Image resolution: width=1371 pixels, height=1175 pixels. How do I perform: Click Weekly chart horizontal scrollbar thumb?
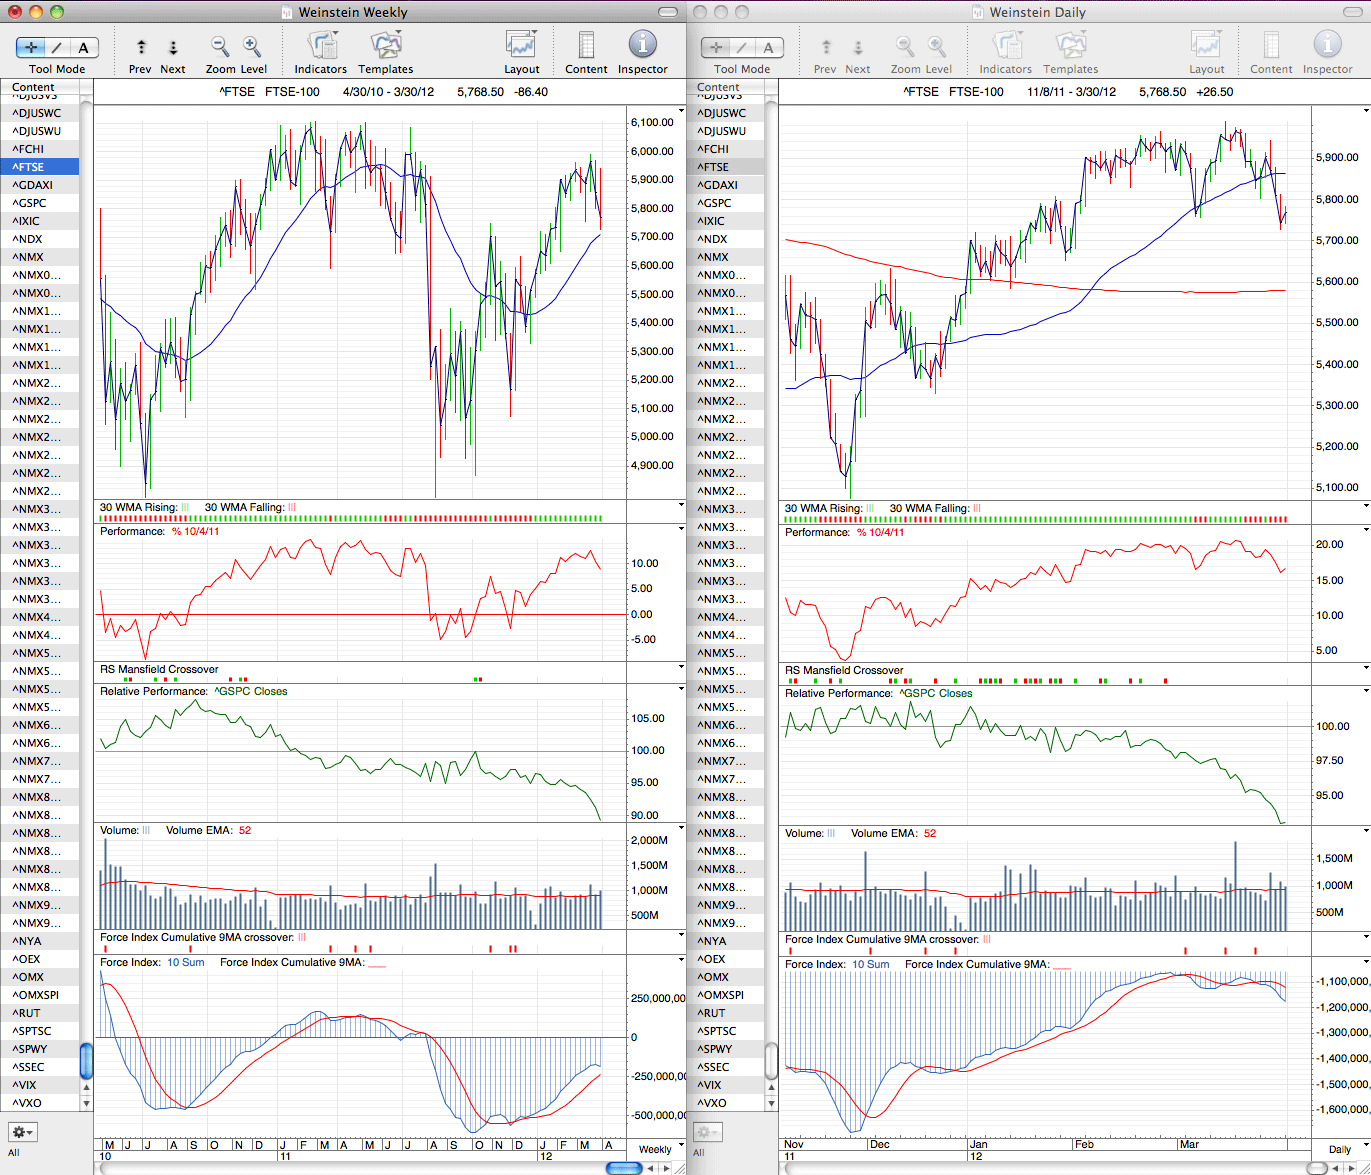pos(624,1168)
